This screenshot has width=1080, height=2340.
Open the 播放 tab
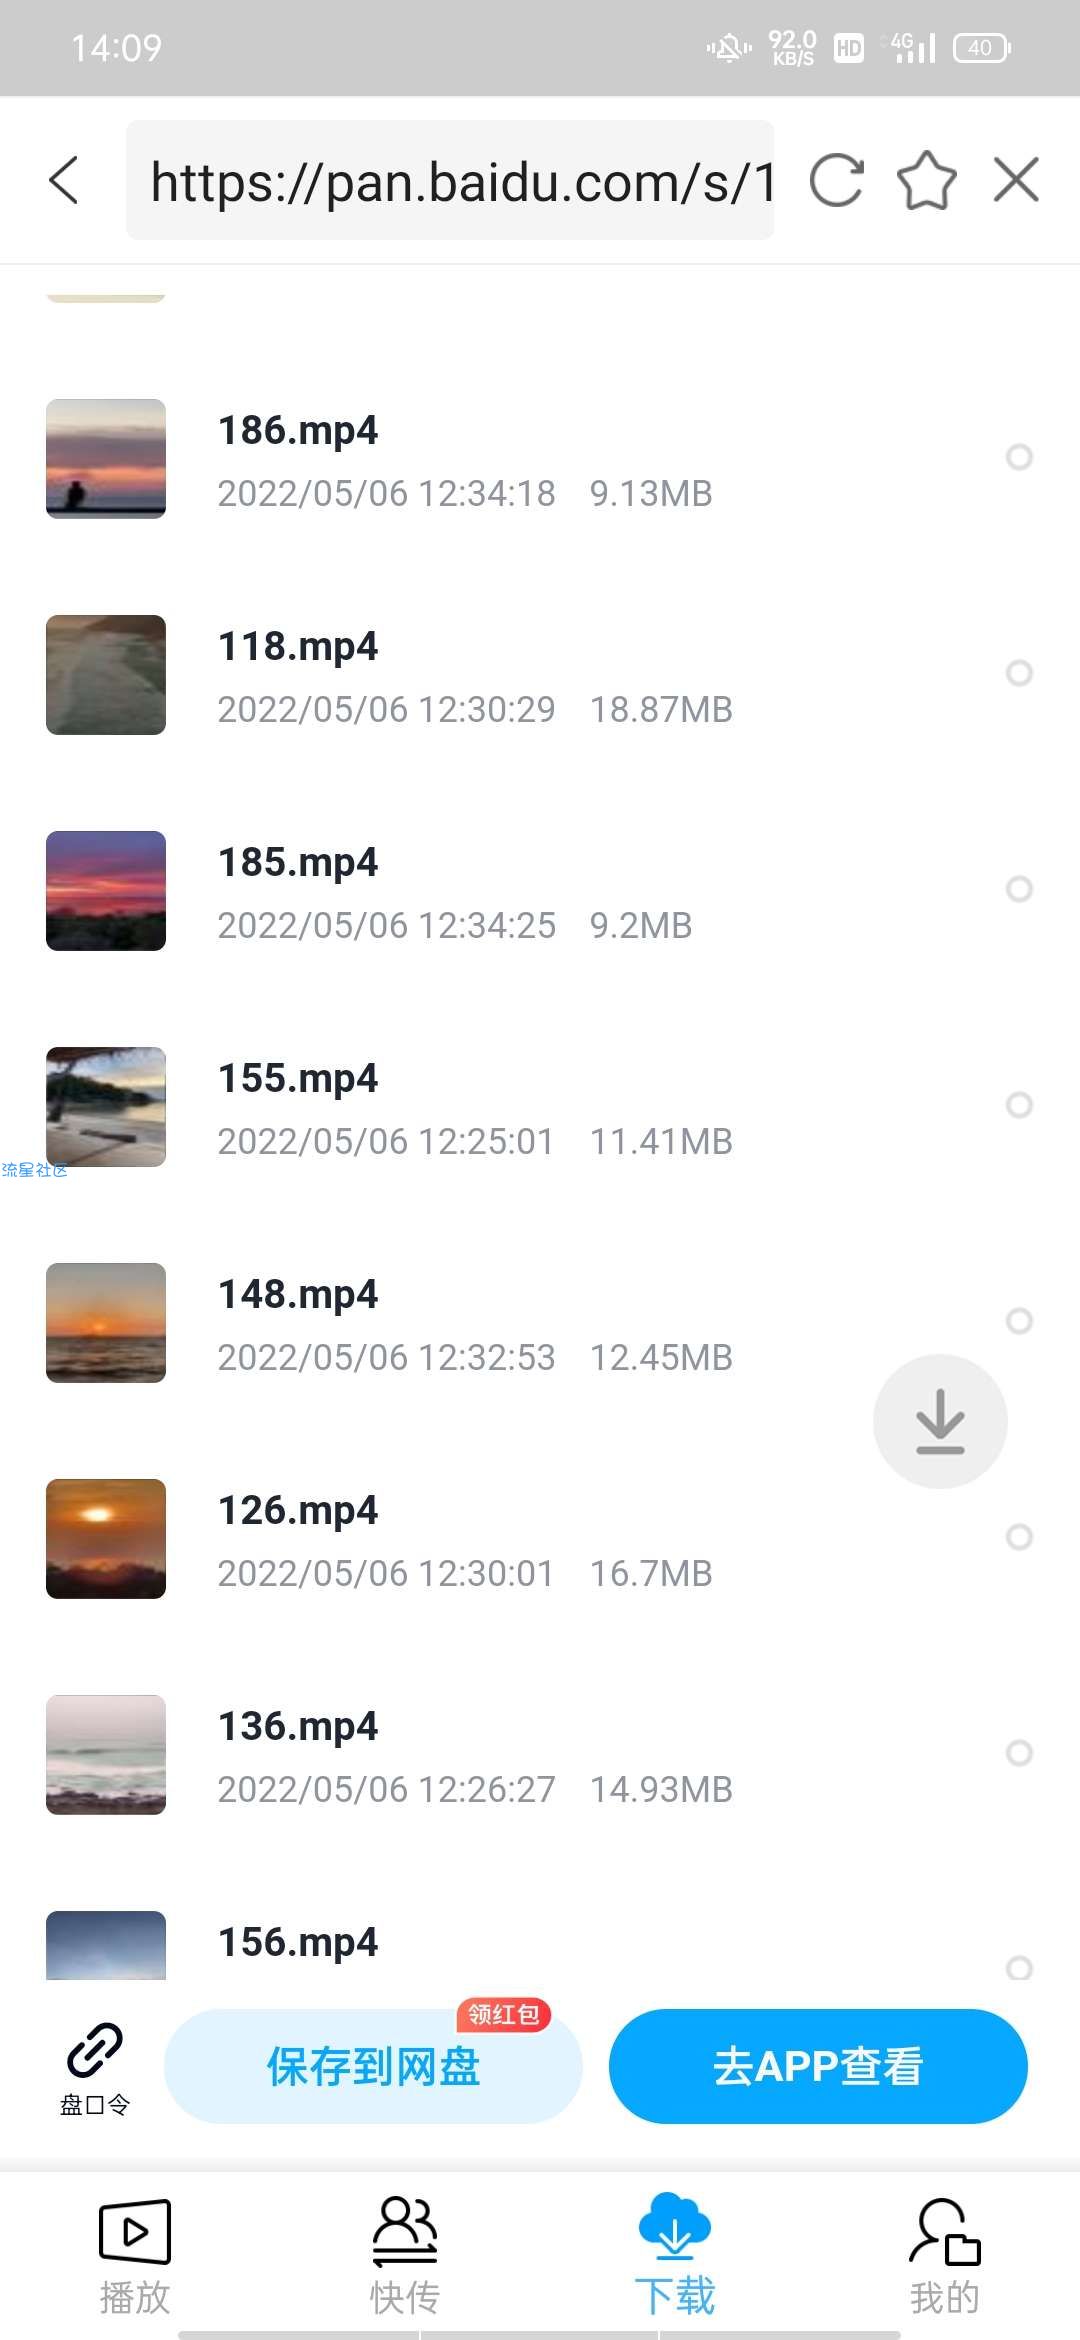pyautogui.click(x=135, y=2256)
